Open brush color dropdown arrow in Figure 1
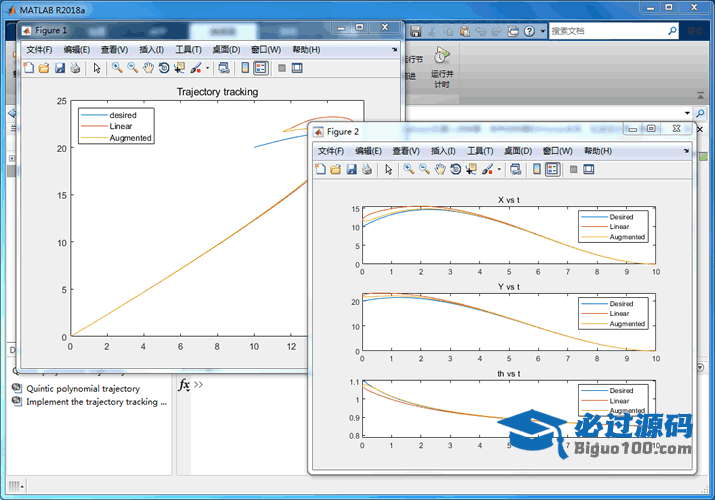715x500 pixels. click(207, 68)
